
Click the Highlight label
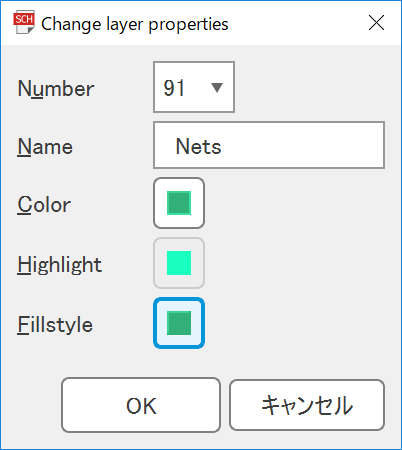point(59,265)
